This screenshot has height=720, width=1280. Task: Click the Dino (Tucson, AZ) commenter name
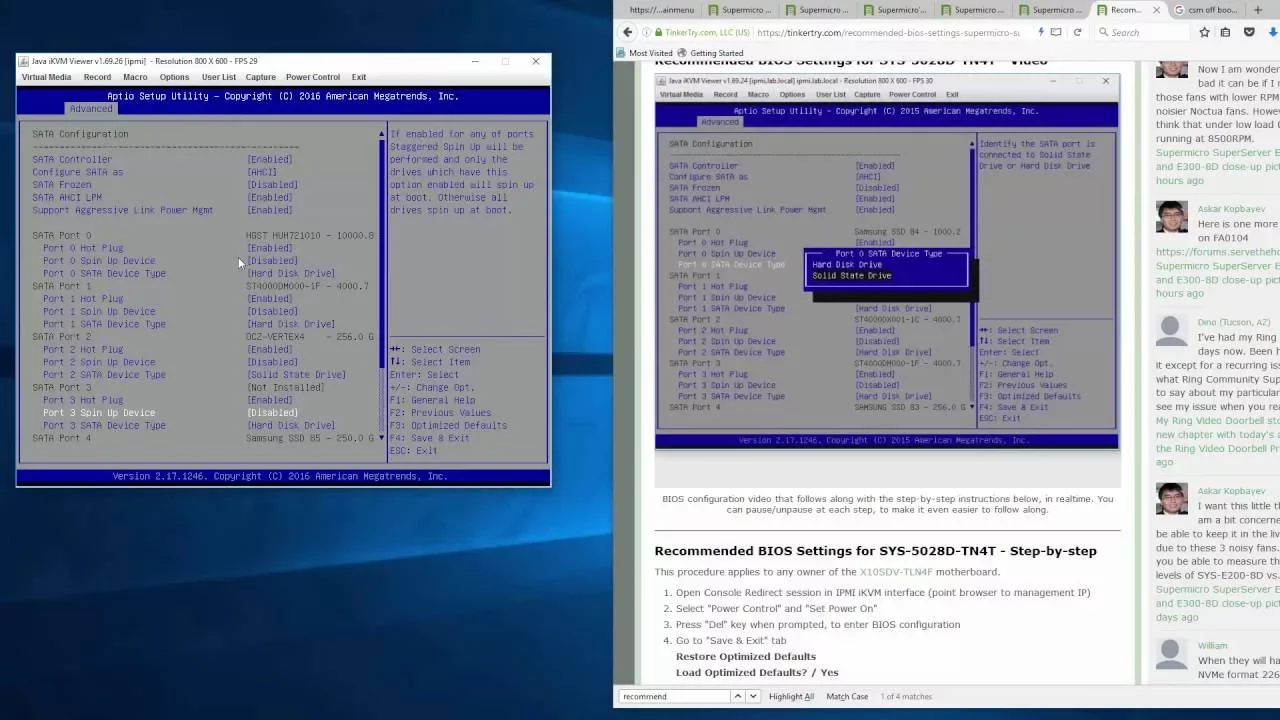[x=1233, y=322]
